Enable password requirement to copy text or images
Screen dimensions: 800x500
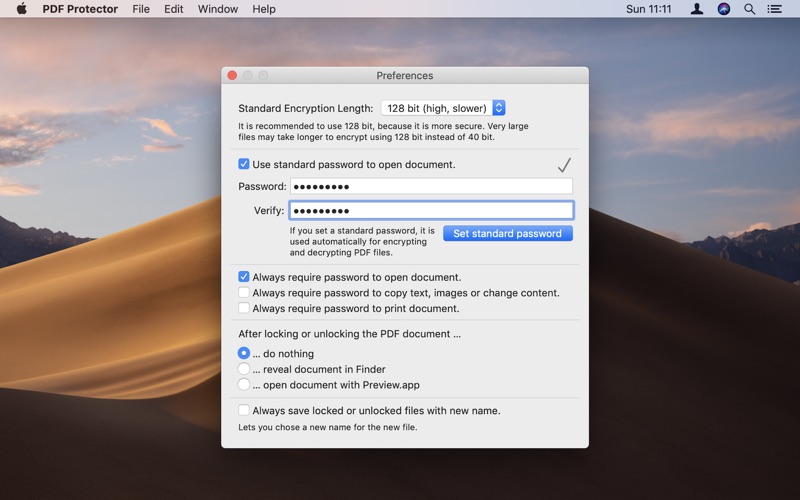point(244,293)
